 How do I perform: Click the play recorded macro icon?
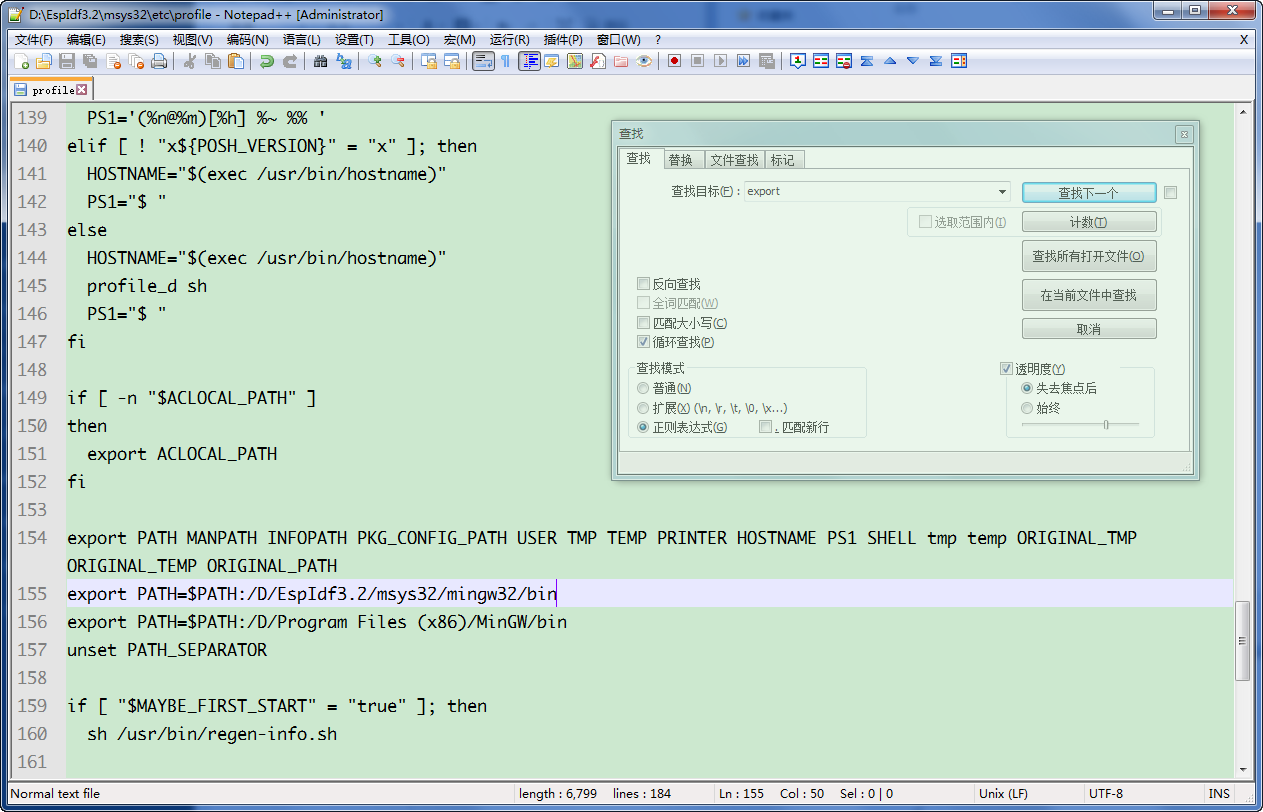[x=720, y=61]
